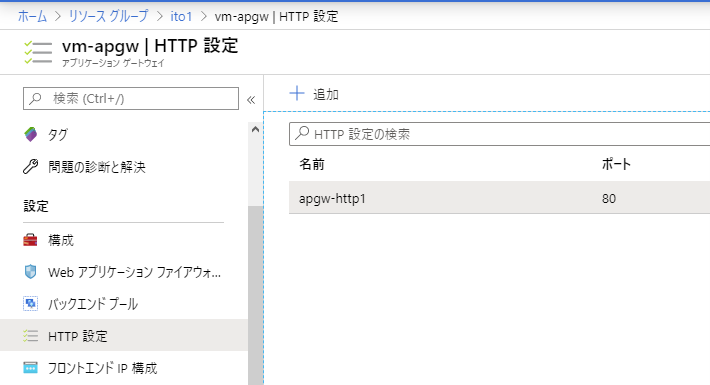The width and height of the screenshot is (710, 385).
Task: Sort by the 名前 column header
Action: click(x=312, y=164)
